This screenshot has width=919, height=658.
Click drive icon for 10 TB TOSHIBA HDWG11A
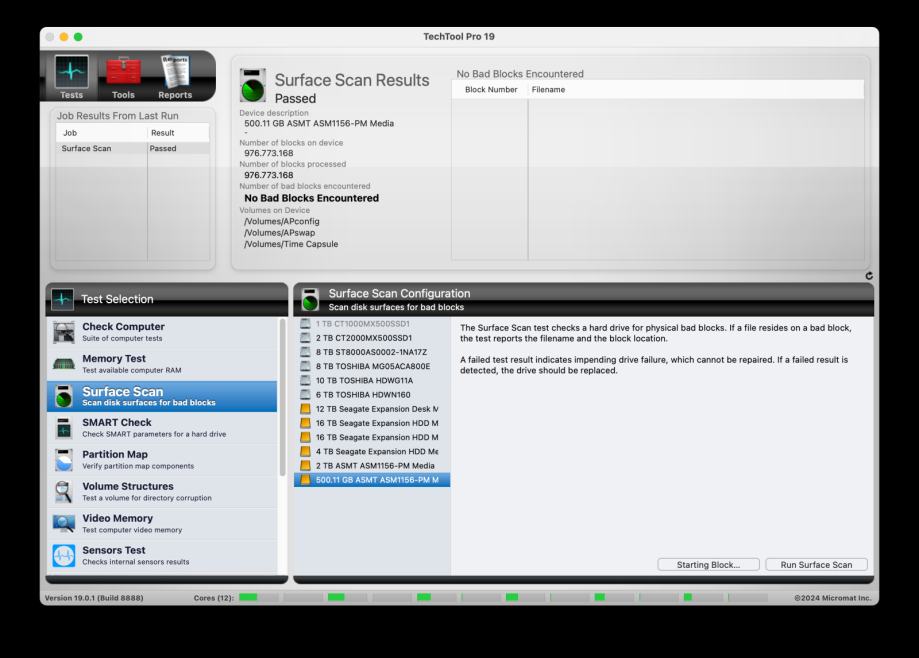305,380
